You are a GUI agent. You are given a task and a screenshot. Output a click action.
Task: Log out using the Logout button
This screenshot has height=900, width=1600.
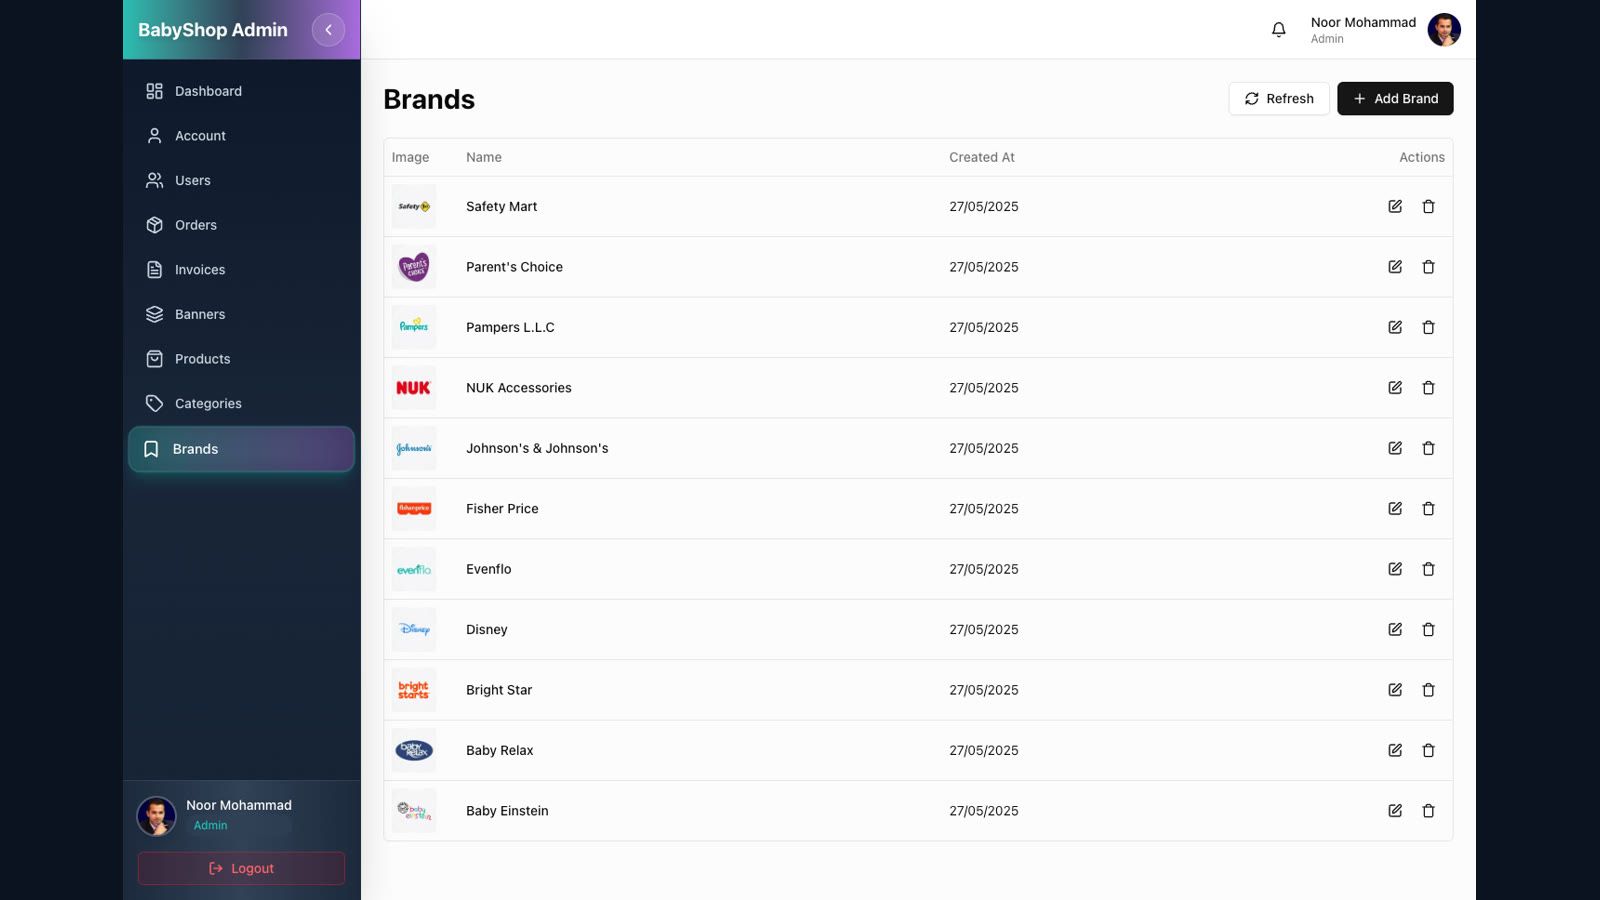tap(241, 868)
